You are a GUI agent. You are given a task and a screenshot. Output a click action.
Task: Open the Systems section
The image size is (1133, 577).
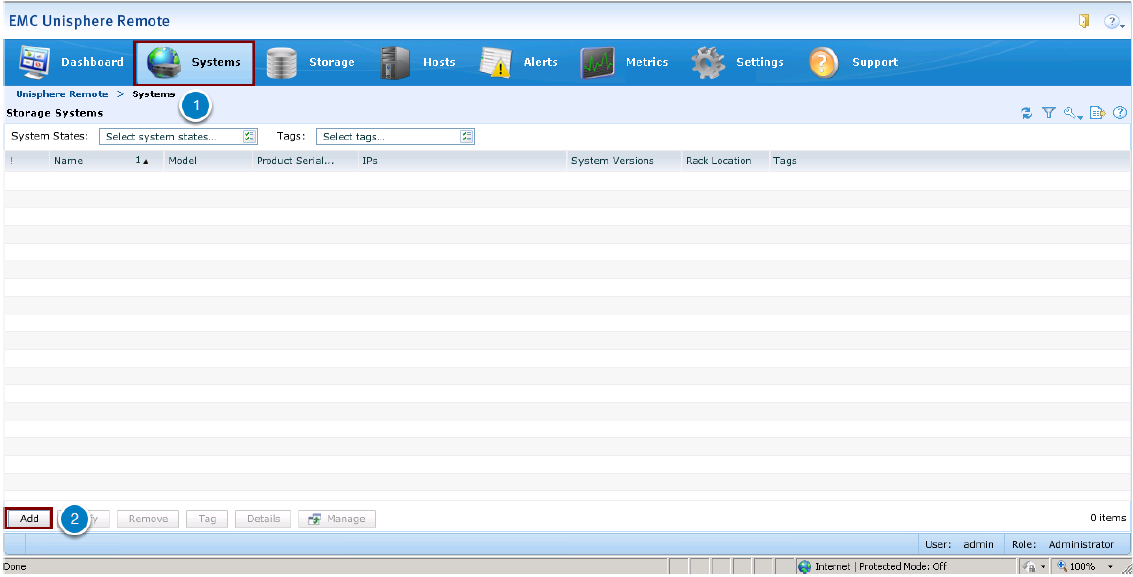(x=194, y=63)
